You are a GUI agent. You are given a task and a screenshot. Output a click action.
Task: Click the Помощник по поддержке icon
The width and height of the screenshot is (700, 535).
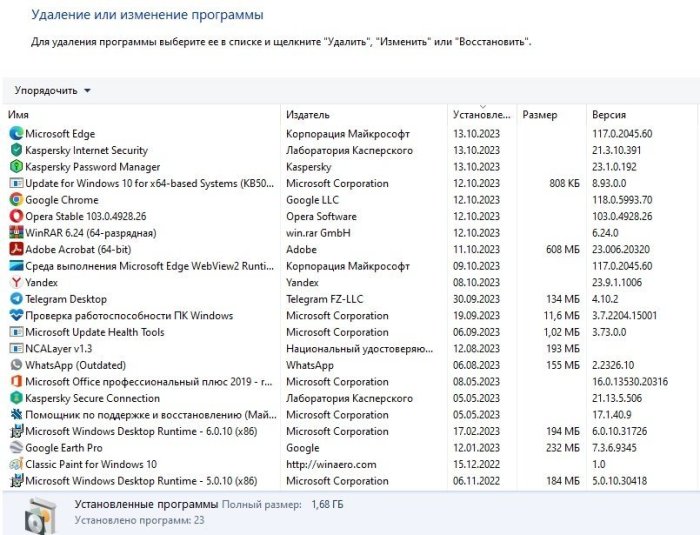pyautogui.click(x=16, y=414)
